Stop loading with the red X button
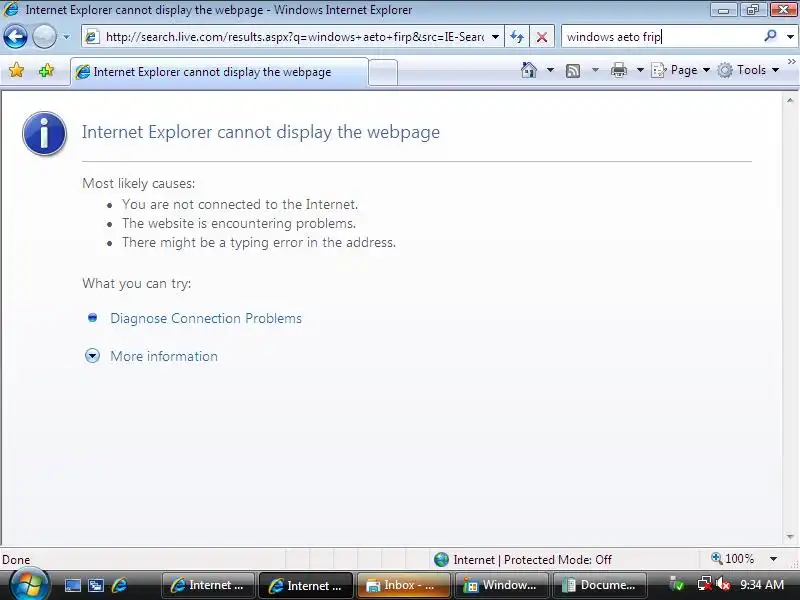800x600 pixels. click(x=542, y=37)
